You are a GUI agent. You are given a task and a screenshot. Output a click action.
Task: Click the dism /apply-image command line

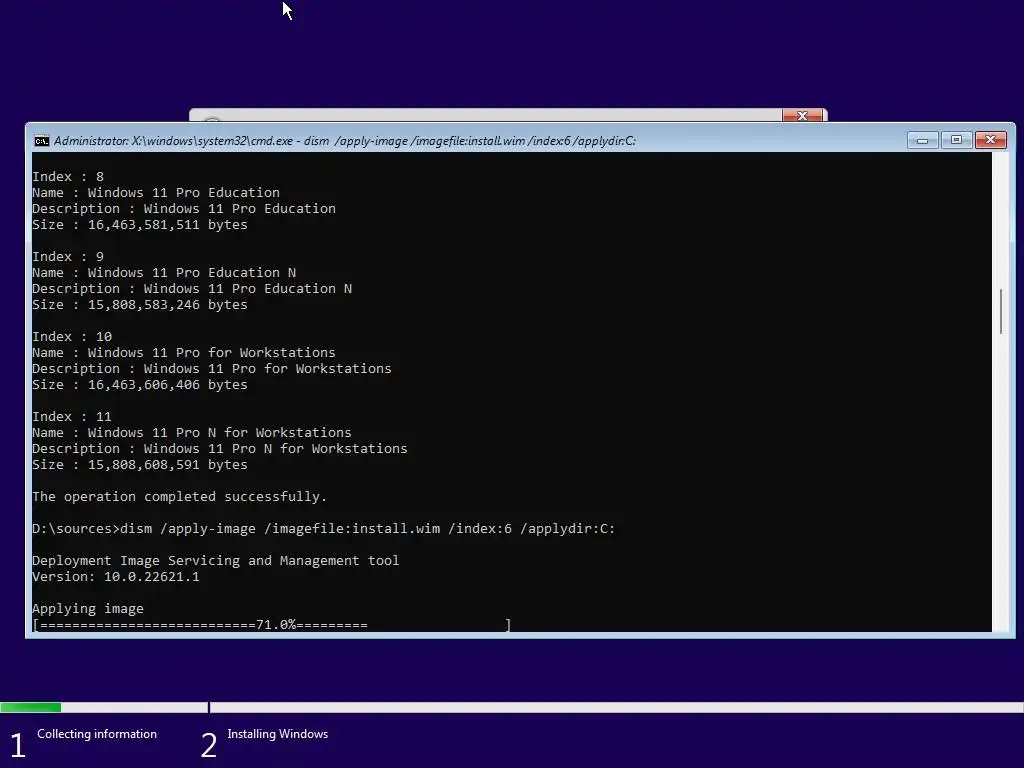pyautogui.click(x=324, y=529)
